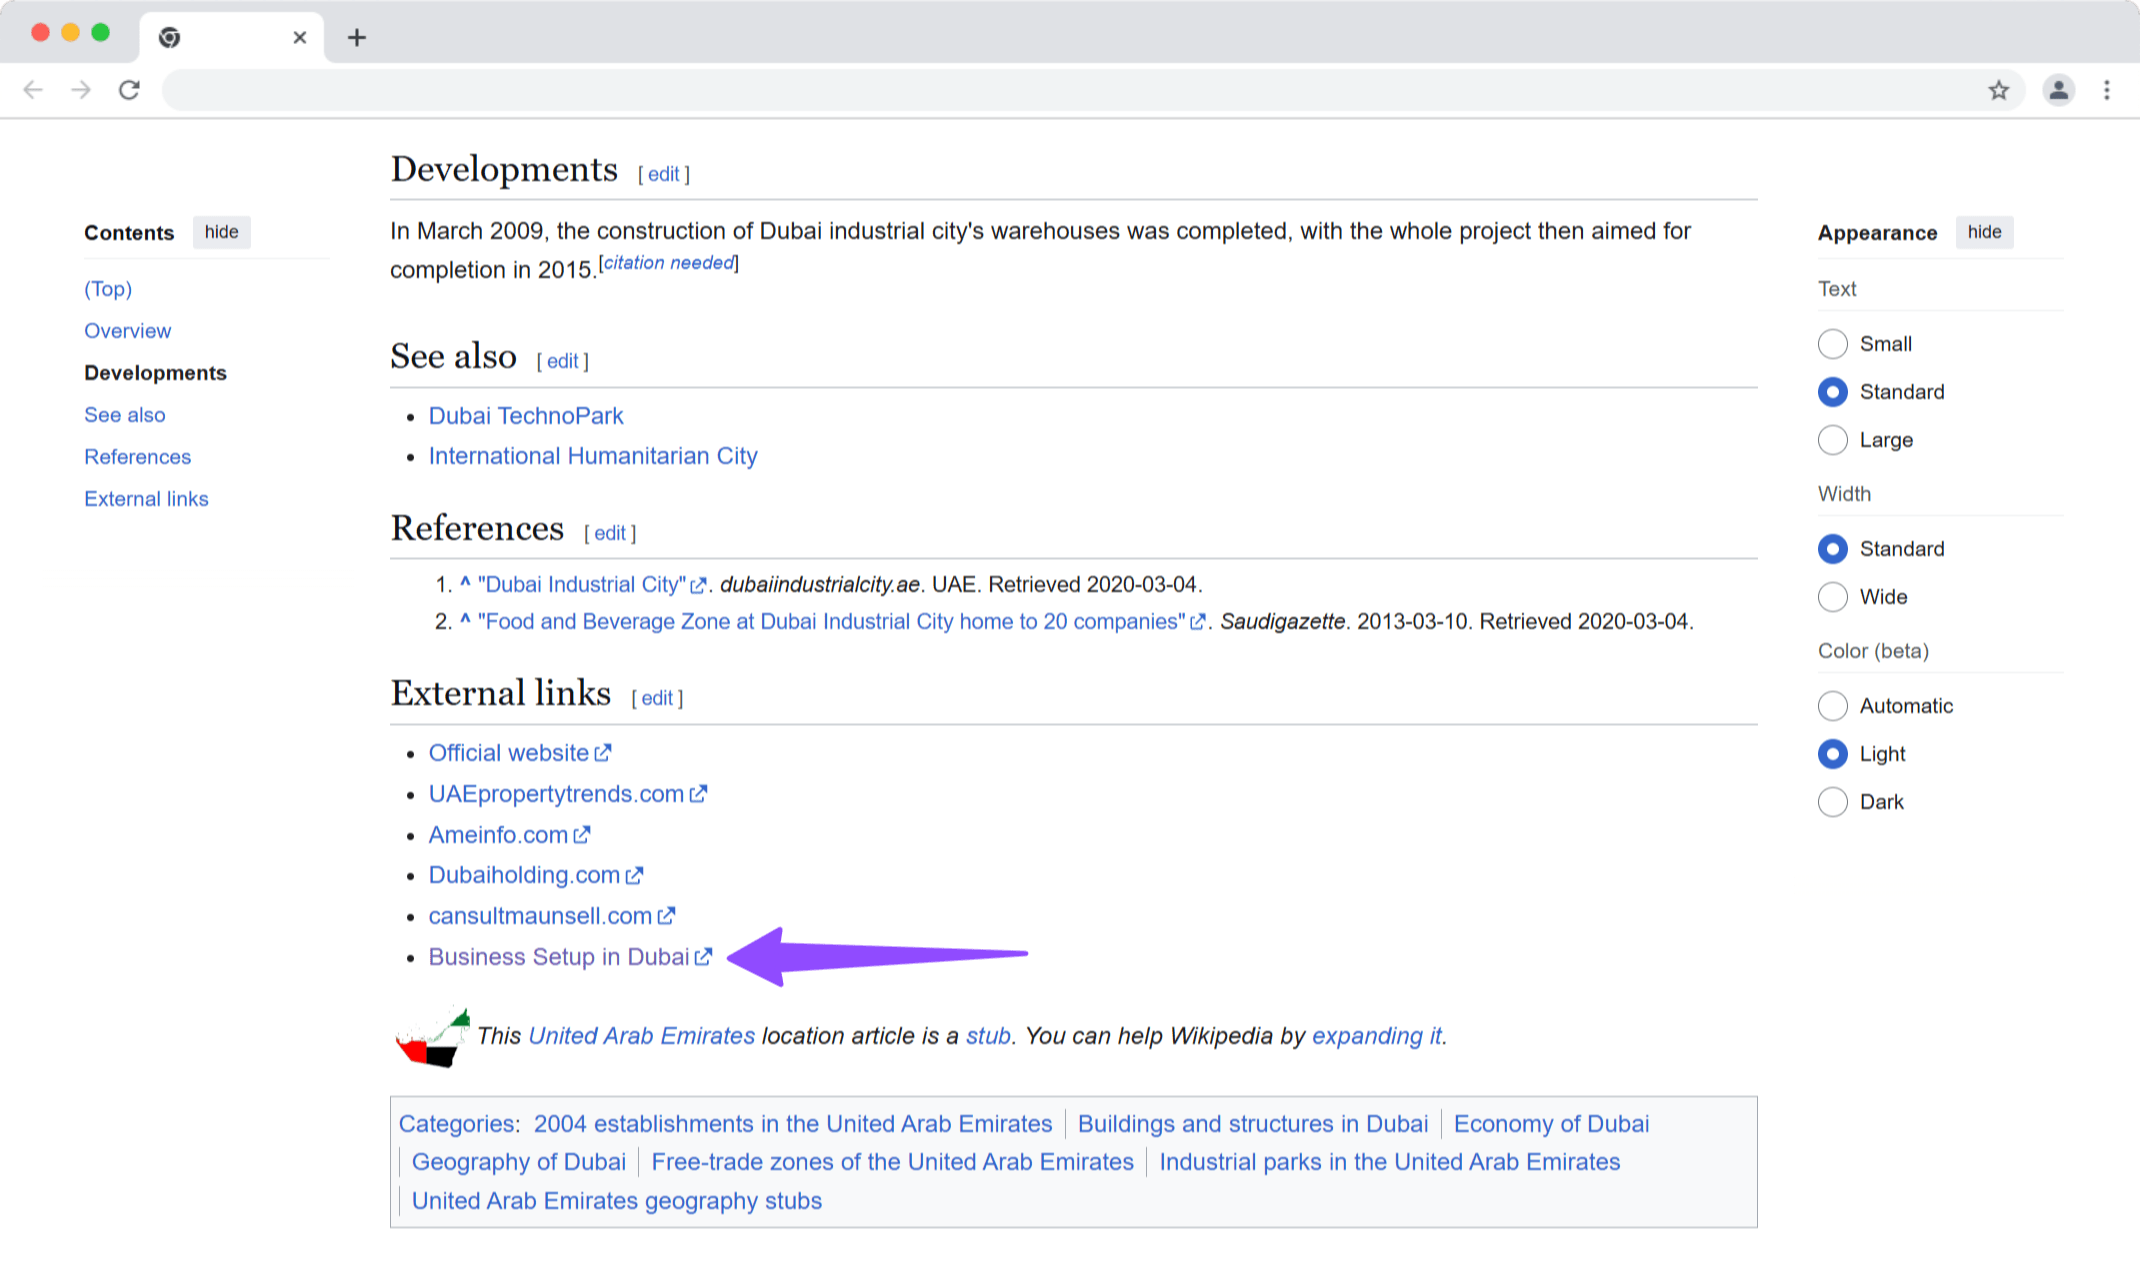This screenshot has width=2140, height=1261.
Task: Open the profile avatar menu
Action: (2058, 90)
